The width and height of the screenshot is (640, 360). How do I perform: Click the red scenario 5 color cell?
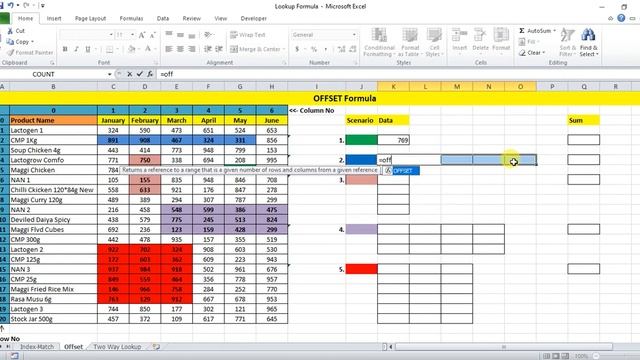coord(361,269)
